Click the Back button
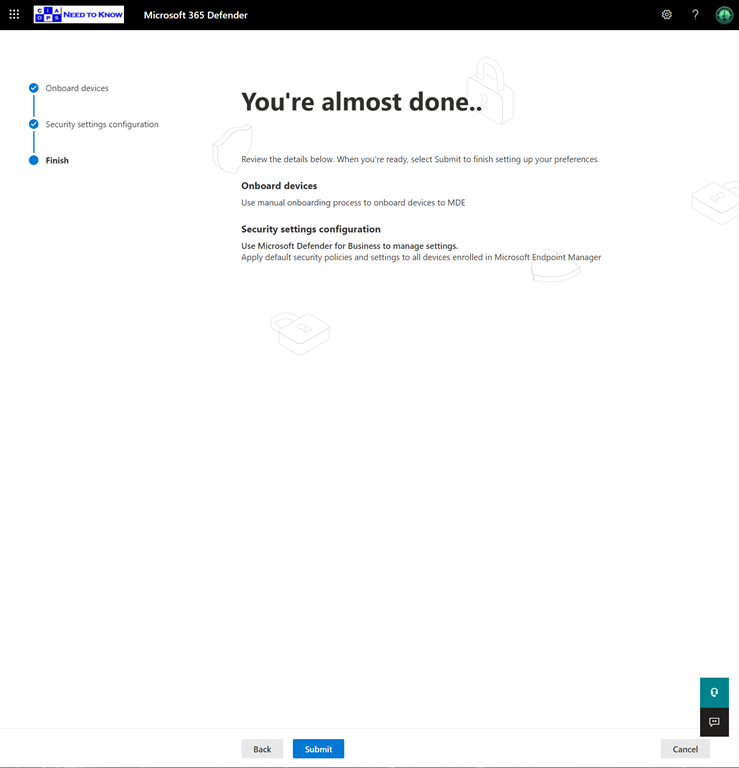 (x=262, y=749)
